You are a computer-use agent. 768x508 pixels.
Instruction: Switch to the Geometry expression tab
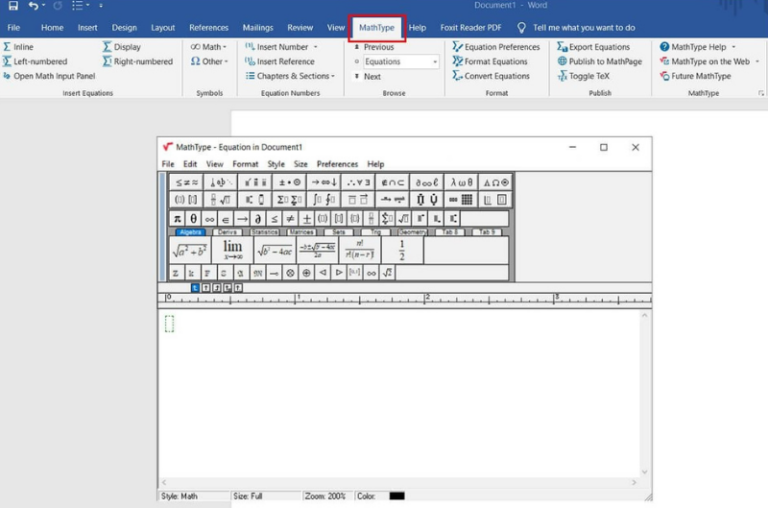pos(412,232)
